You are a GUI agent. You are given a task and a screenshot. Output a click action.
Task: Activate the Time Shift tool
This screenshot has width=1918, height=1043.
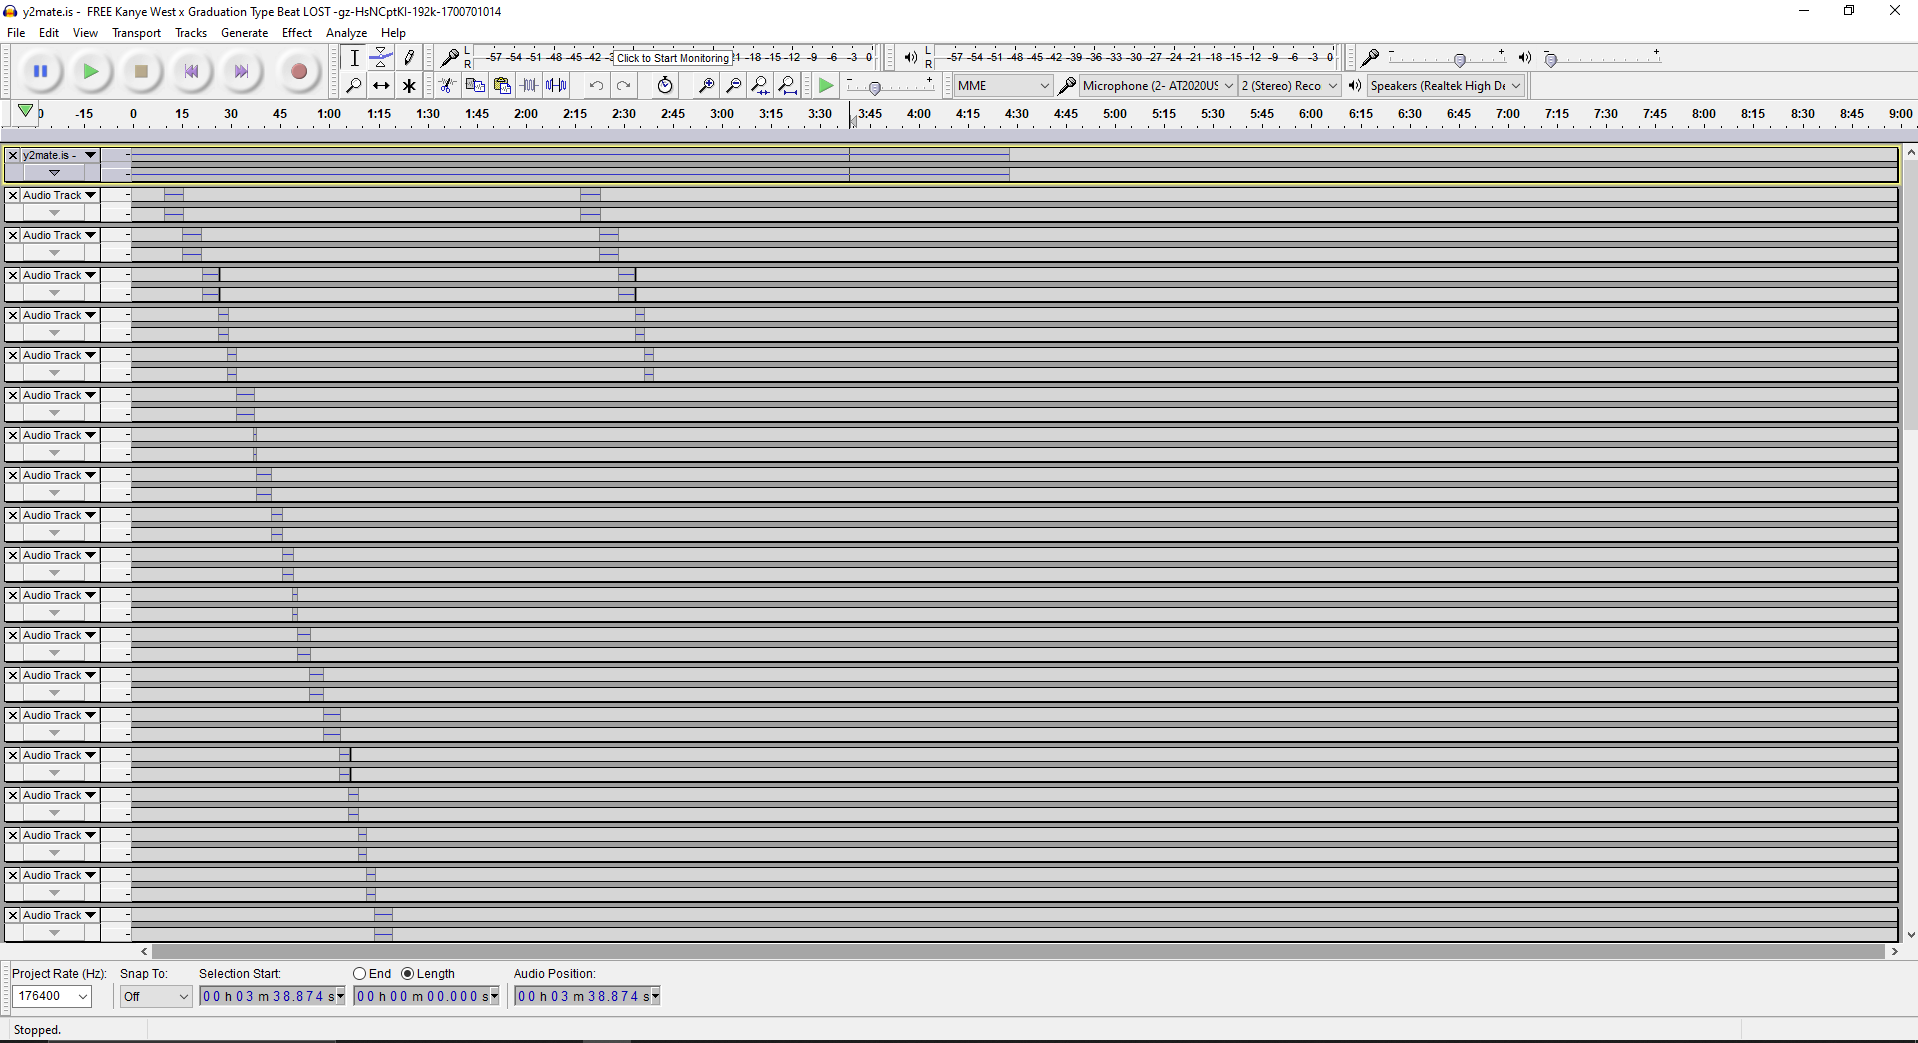tap(381, 86)
